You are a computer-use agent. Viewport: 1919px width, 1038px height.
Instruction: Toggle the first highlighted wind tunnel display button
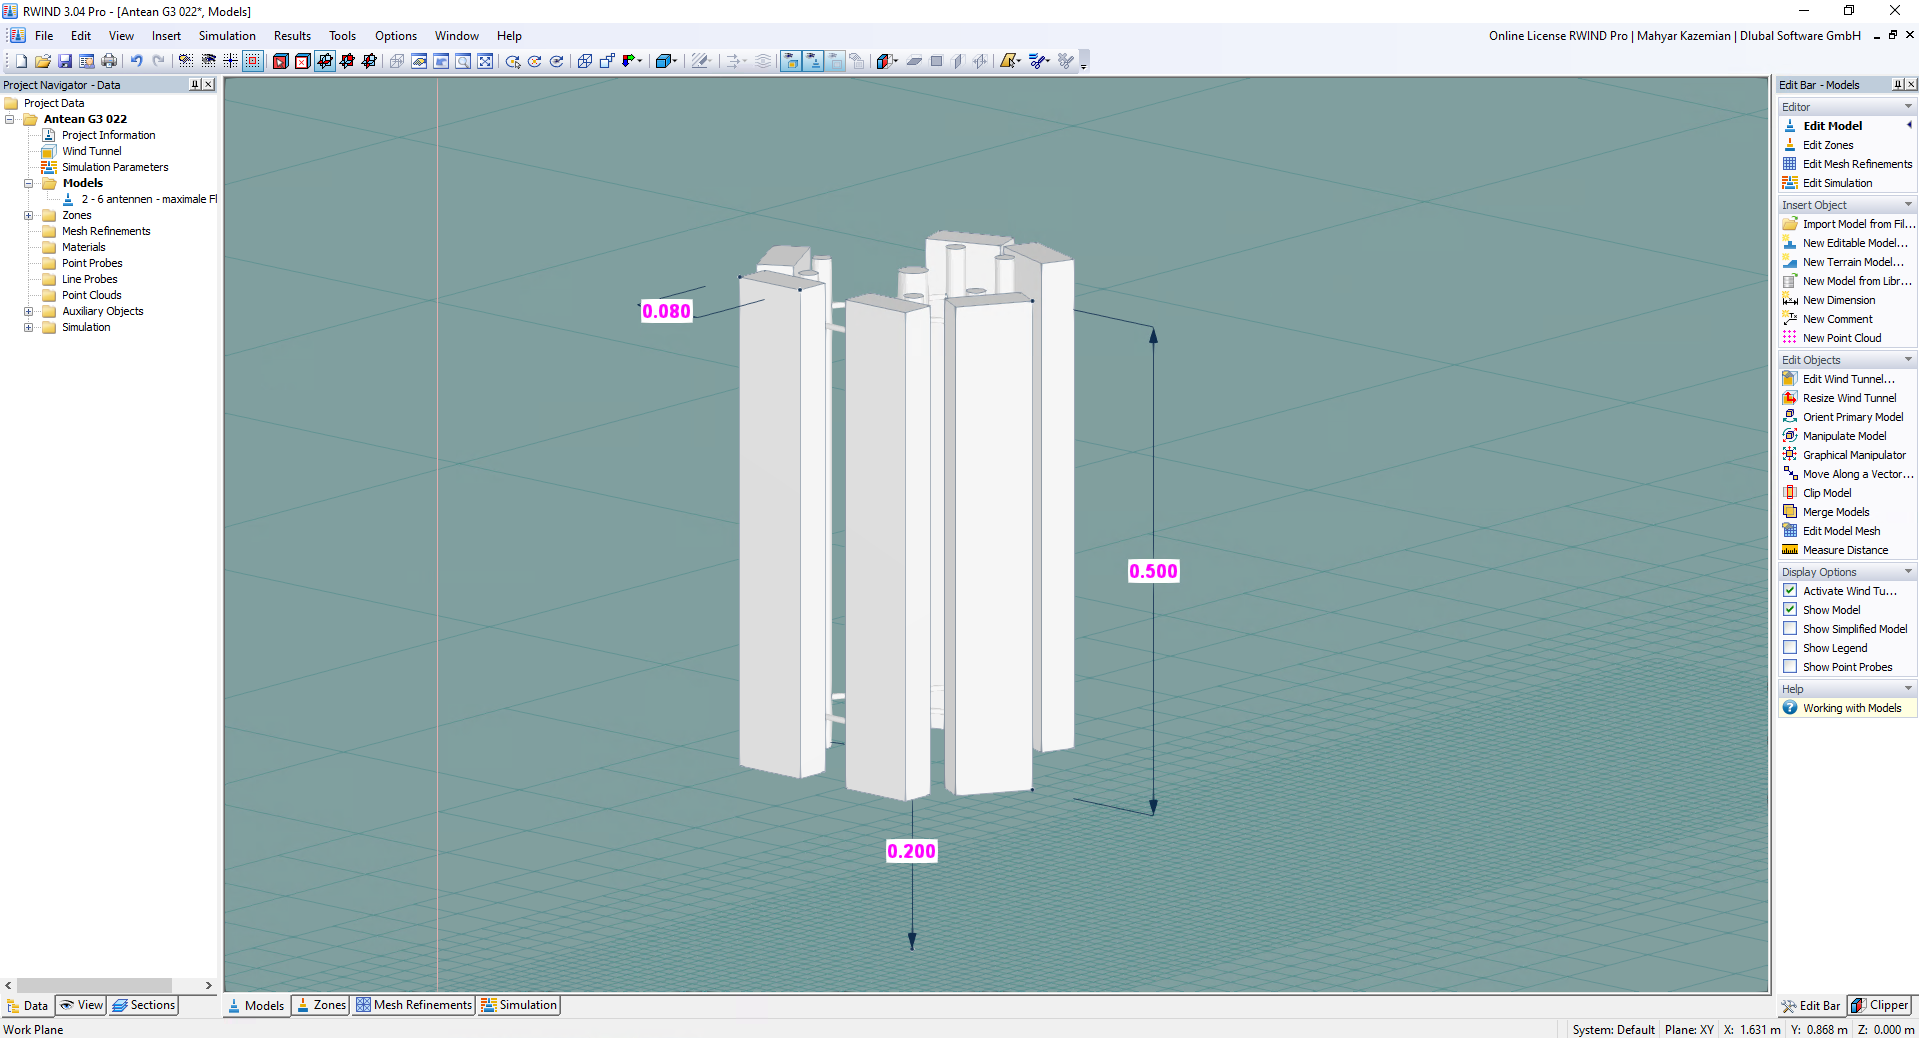point(791,61)
